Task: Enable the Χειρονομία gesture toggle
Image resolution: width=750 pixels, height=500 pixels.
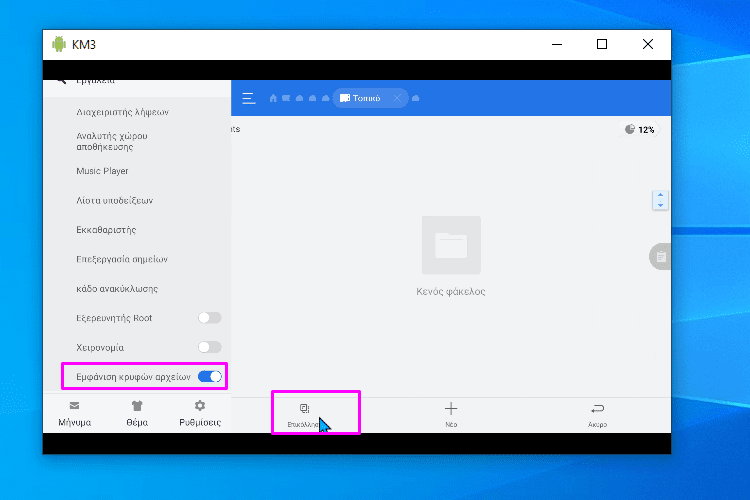Action: click(x=209, y=347)
